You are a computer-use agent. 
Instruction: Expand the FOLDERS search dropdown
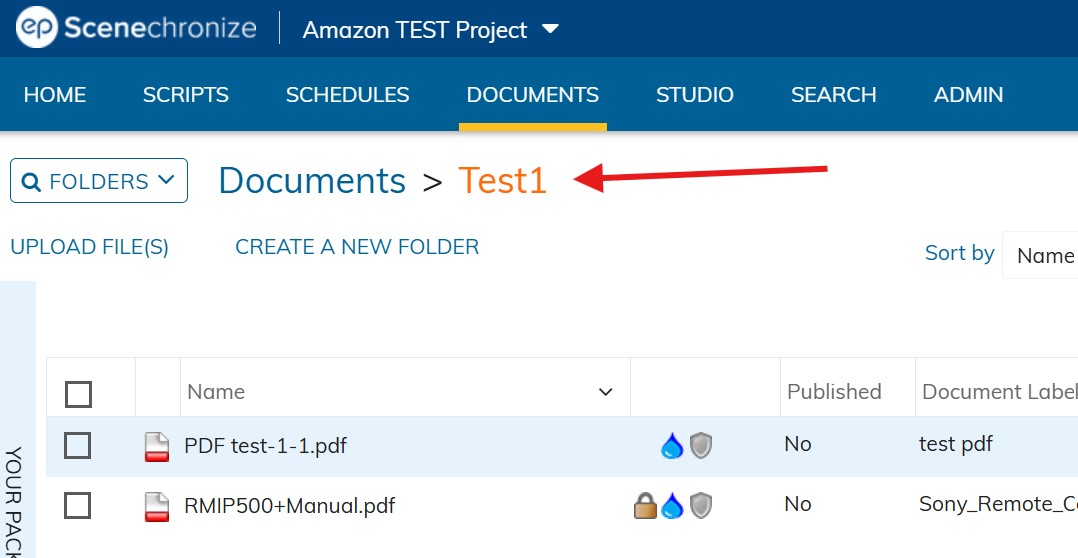[x=99, y=181]
